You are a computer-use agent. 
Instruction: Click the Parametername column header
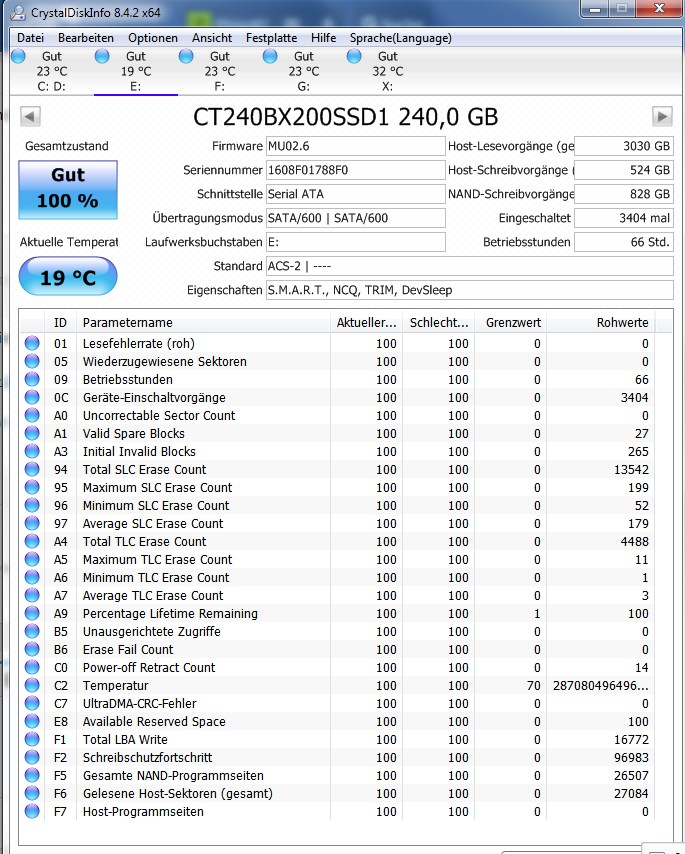tap(203, 322)
